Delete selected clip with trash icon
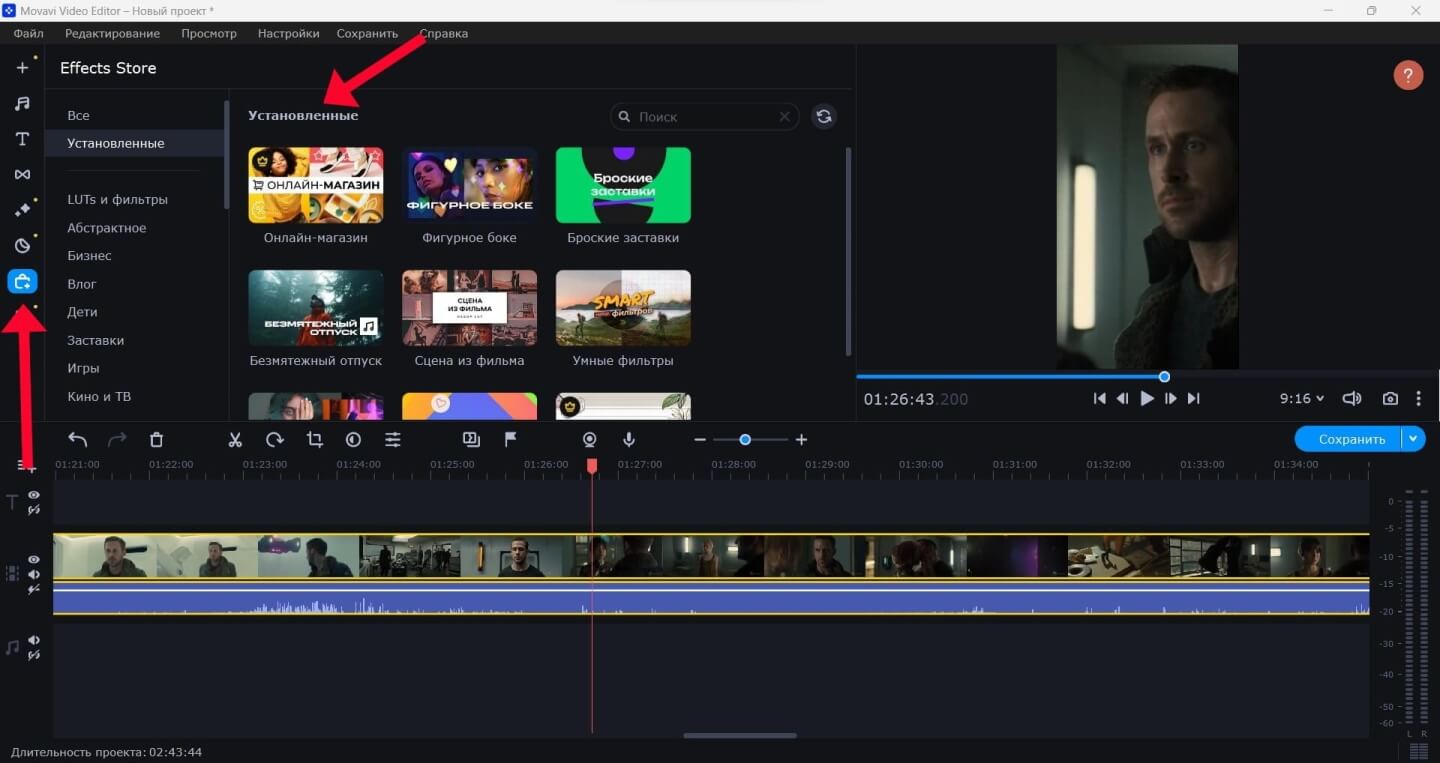The image size is (1440, 763). [x=156, y=439]
